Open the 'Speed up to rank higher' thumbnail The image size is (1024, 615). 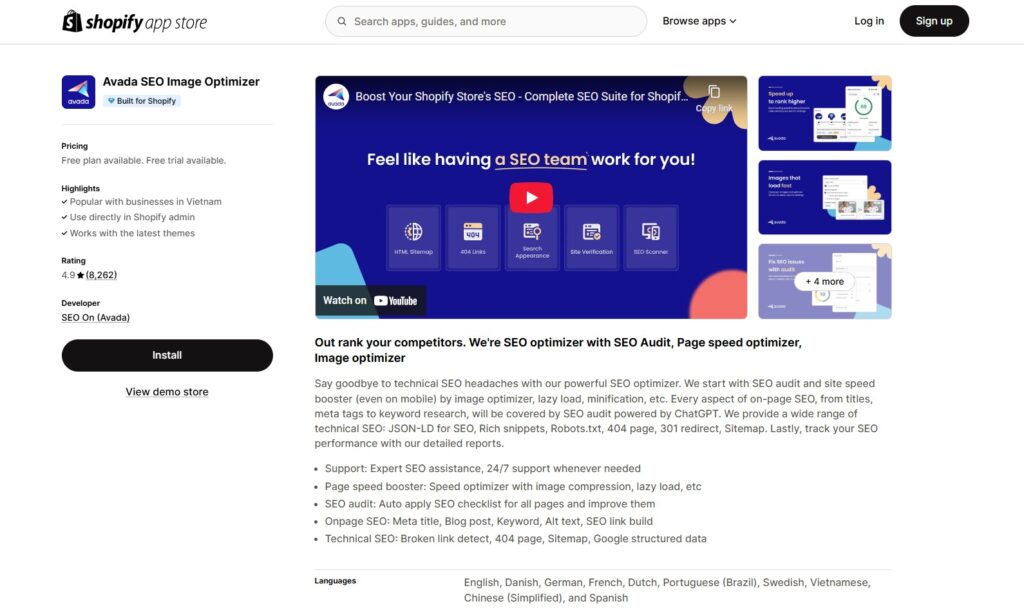point(825,113)
